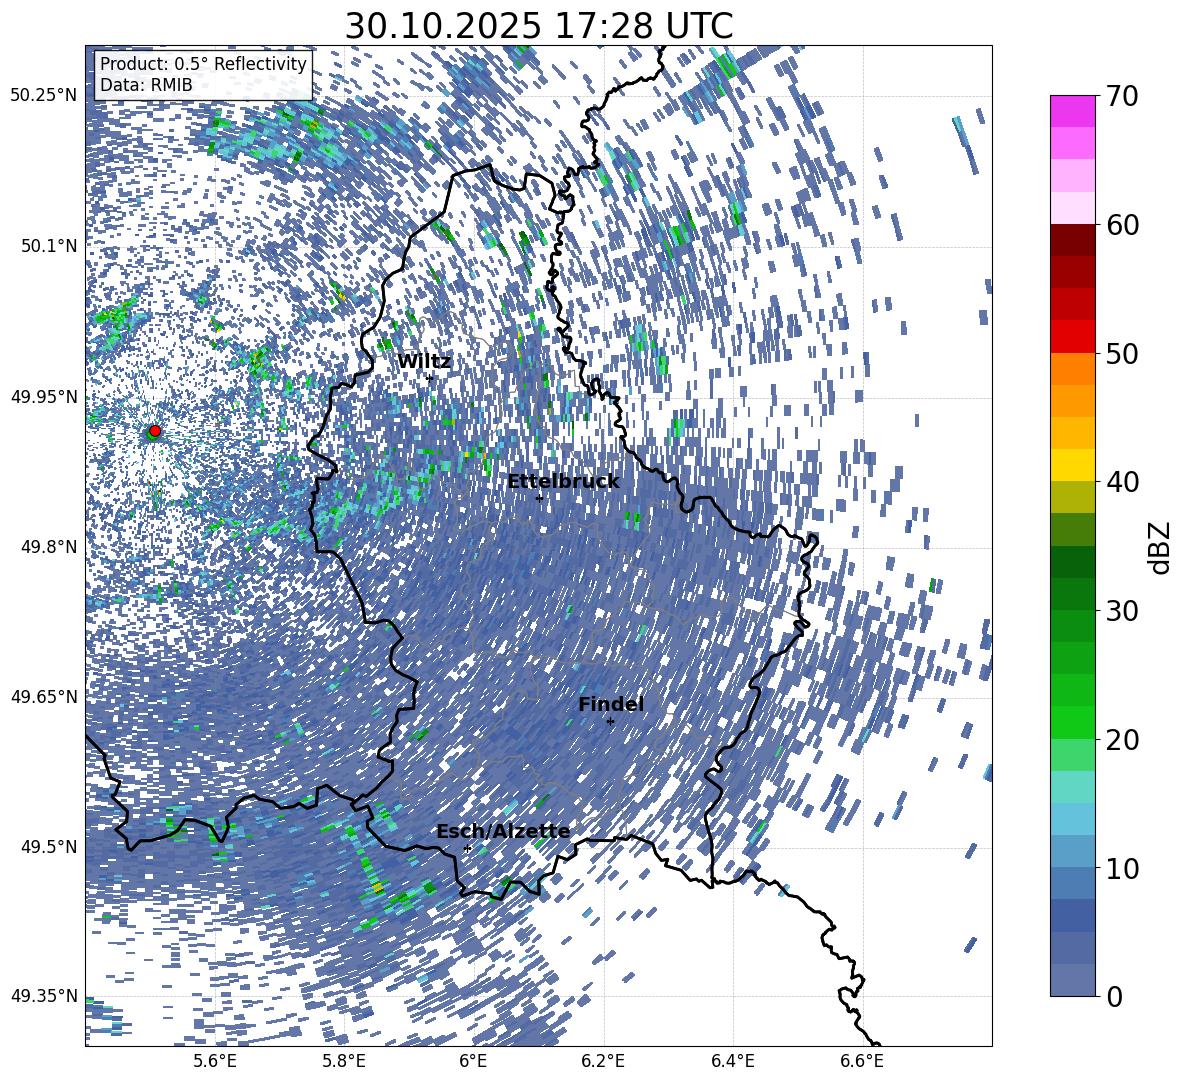The image size is (1184, 1081).
Task: Click the 49.5°N latitude label
Action: (x=48, y=846)
